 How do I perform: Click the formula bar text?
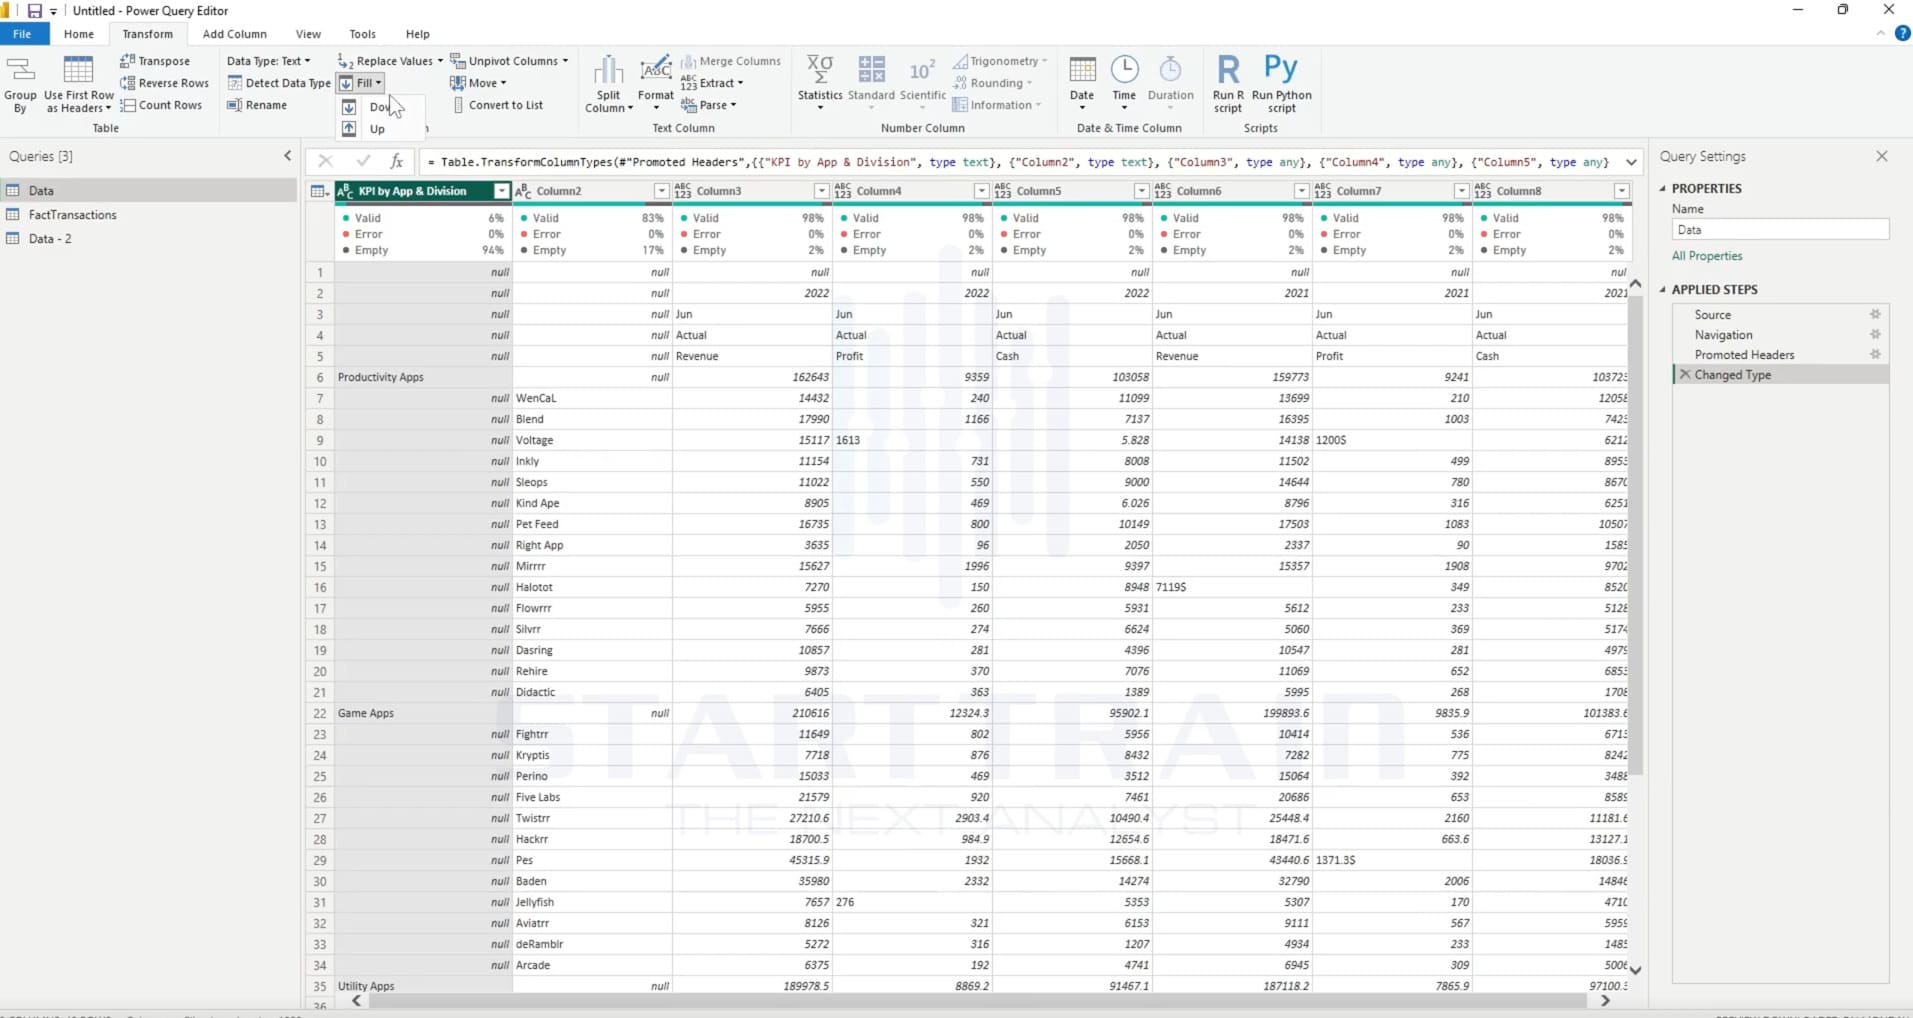pos(1018,162)
